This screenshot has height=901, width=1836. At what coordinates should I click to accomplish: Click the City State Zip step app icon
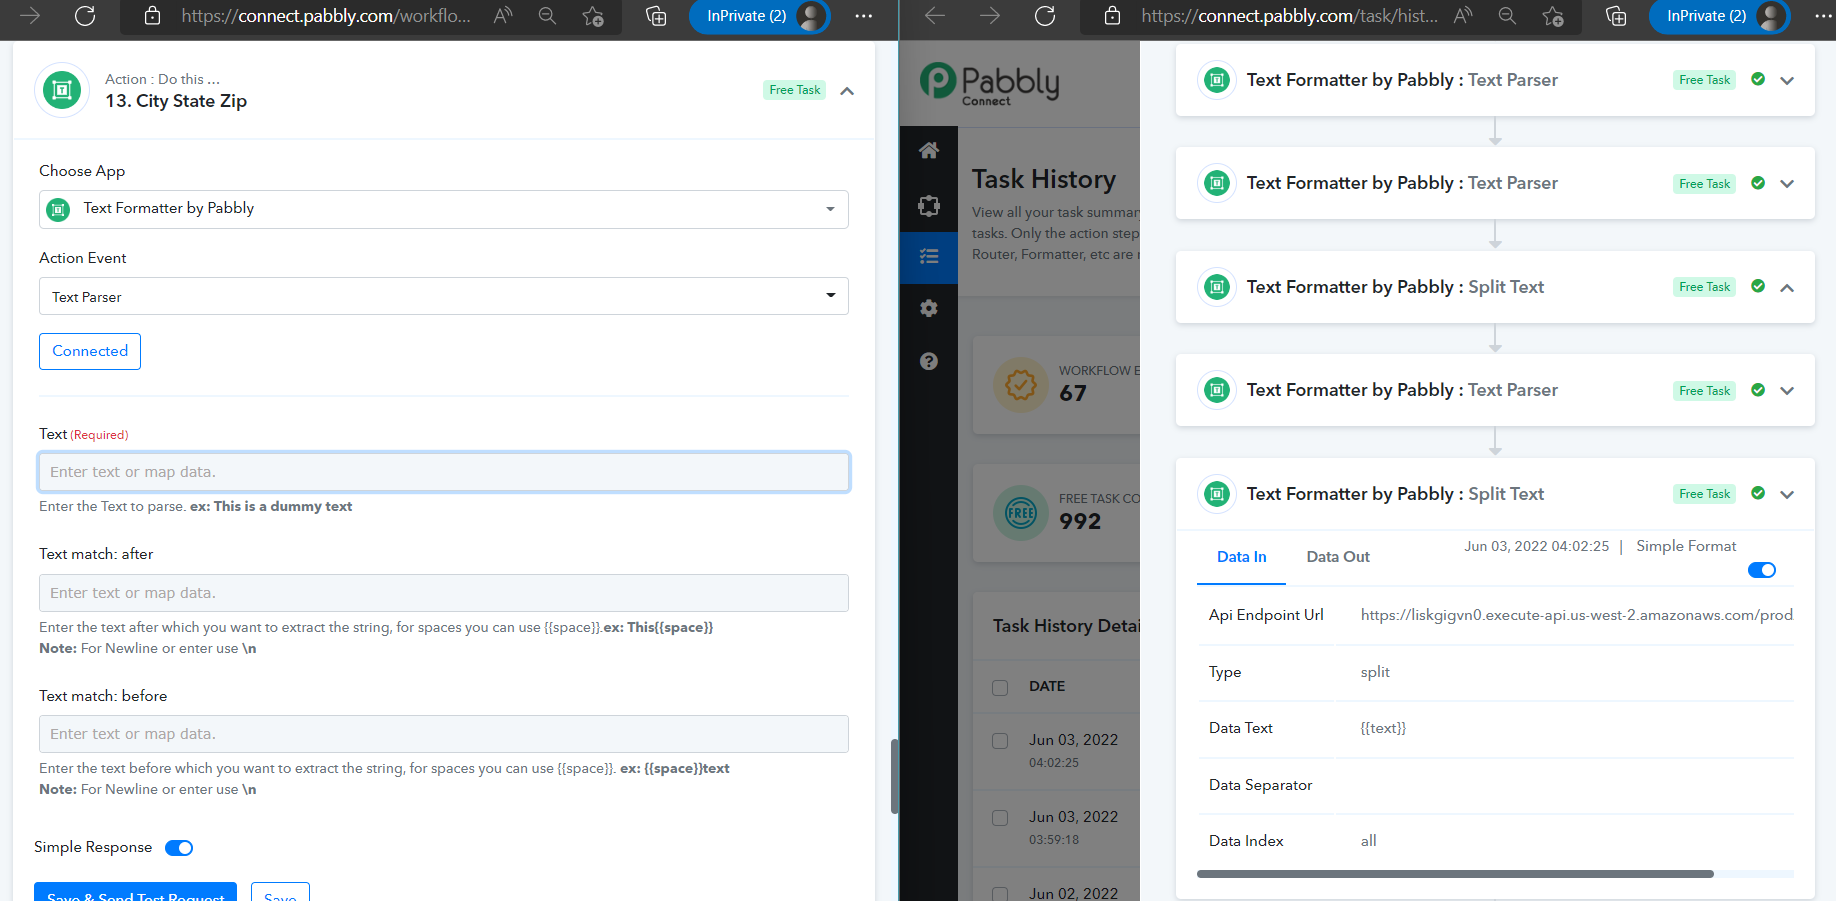(x=62, y=90)
